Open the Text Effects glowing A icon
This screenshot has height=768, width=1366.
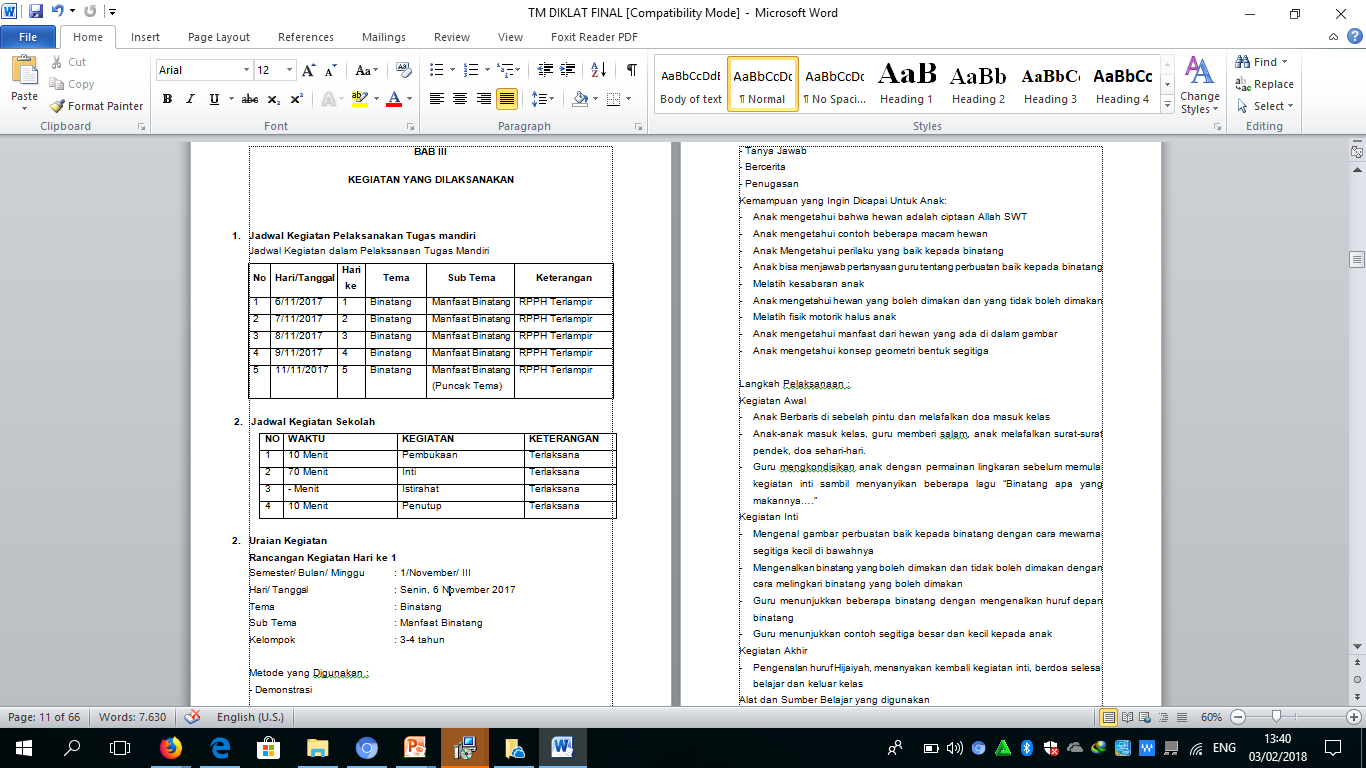pyautogui.click(x=328, y=99)
